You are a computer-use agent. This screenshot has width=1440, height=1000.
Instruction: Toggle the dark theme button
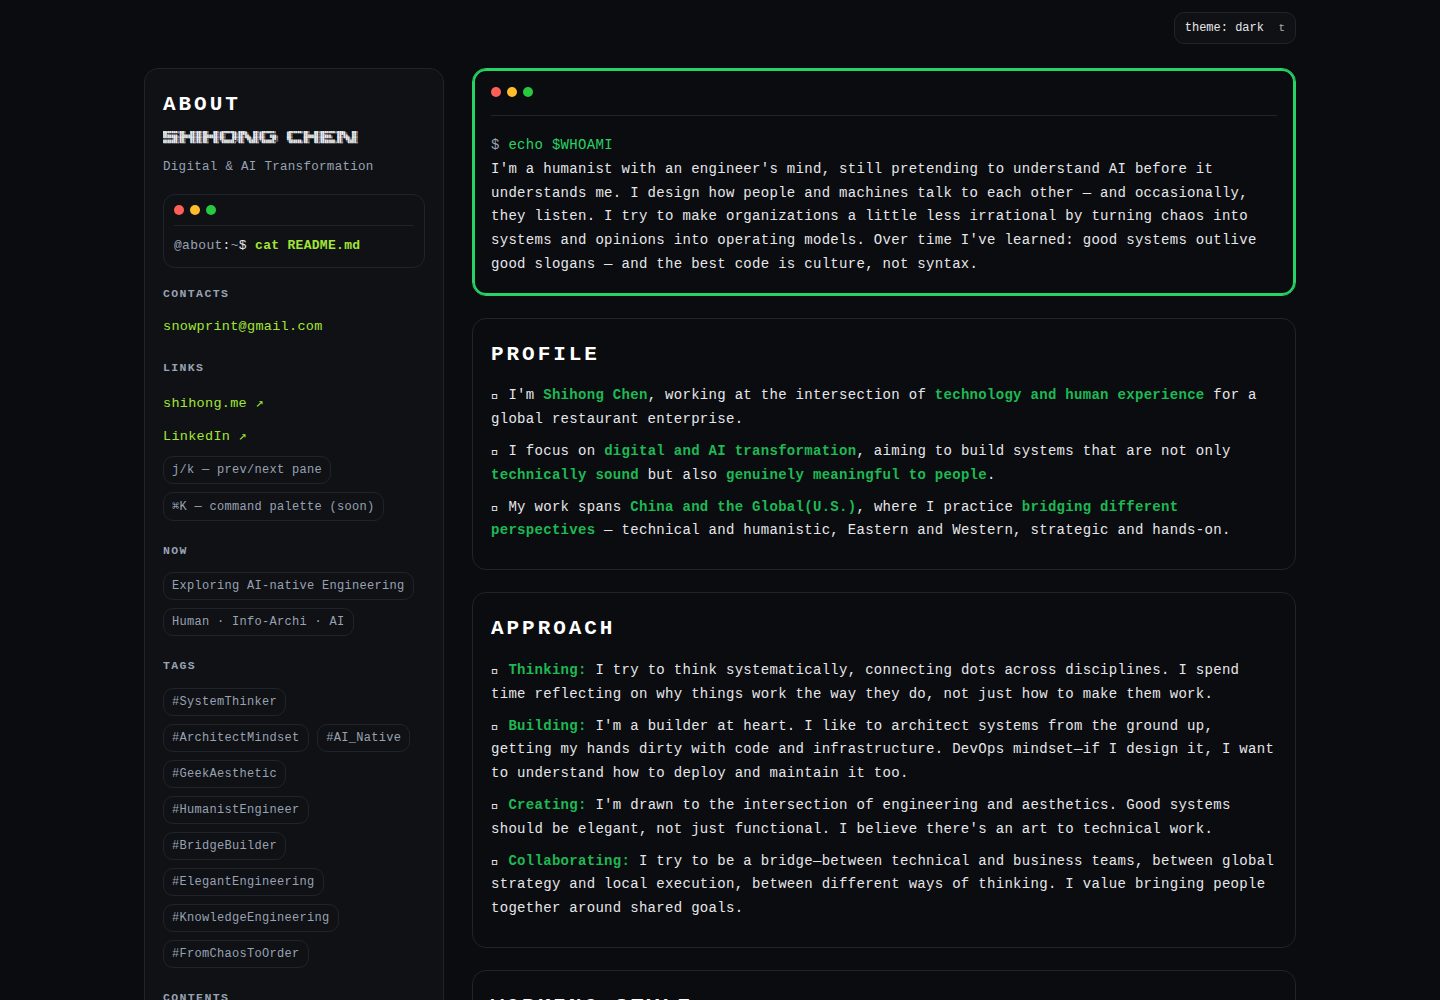(1234, 28)
